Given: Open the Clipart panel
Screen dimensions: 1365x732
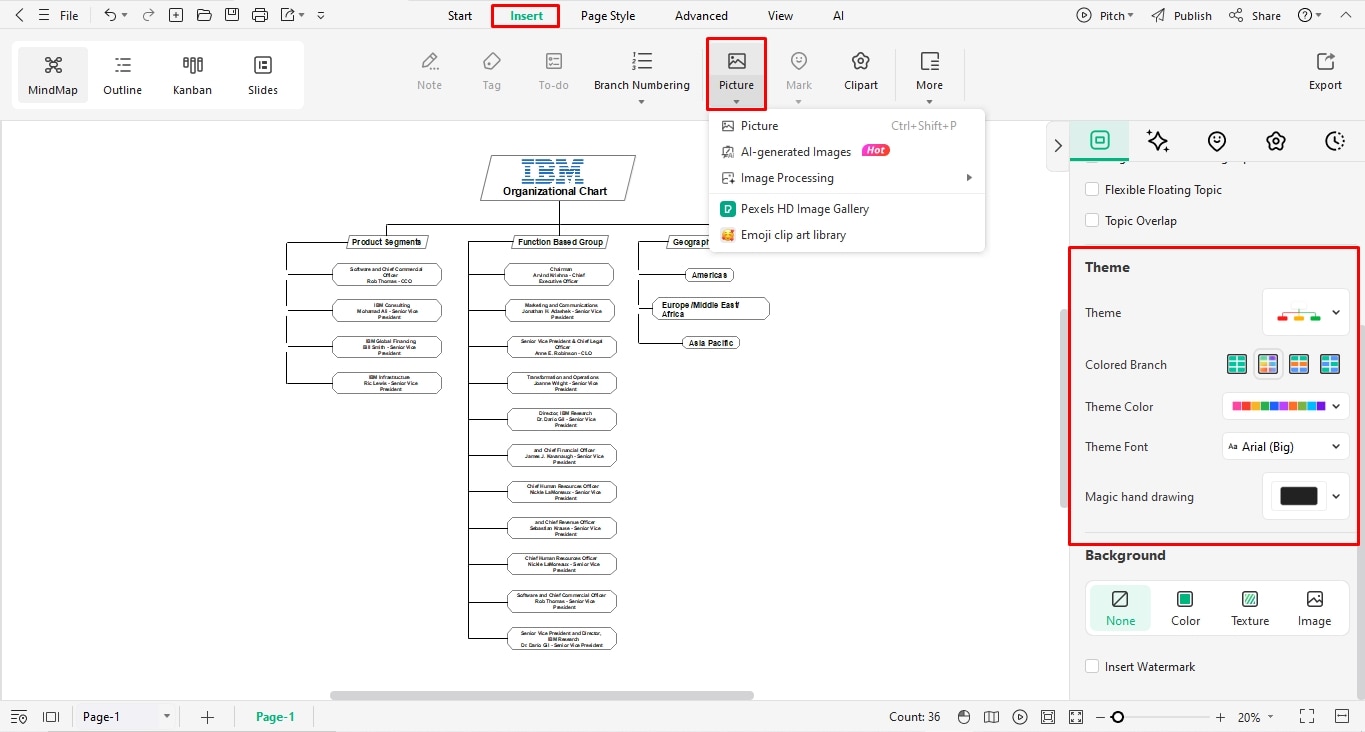Looking at the screenshot, I should tap(861, 71).
